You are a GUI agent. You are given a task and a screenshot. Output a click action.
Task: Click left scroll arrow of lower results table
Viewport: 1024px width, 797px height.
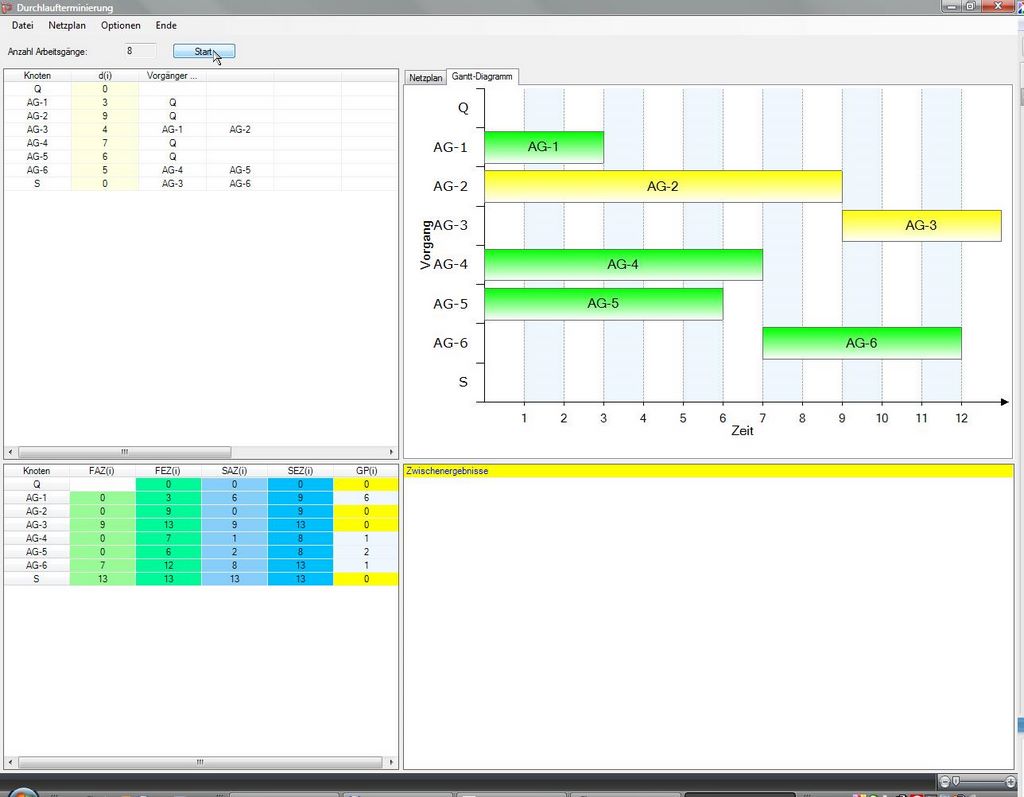[9, 762]
